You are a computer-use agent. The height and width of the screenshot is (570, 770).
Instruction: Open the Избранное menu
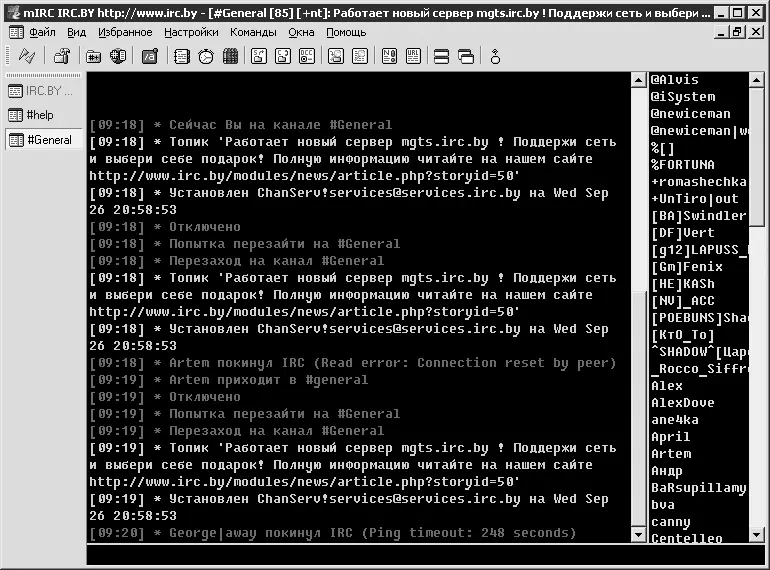(x=125, y=32)
